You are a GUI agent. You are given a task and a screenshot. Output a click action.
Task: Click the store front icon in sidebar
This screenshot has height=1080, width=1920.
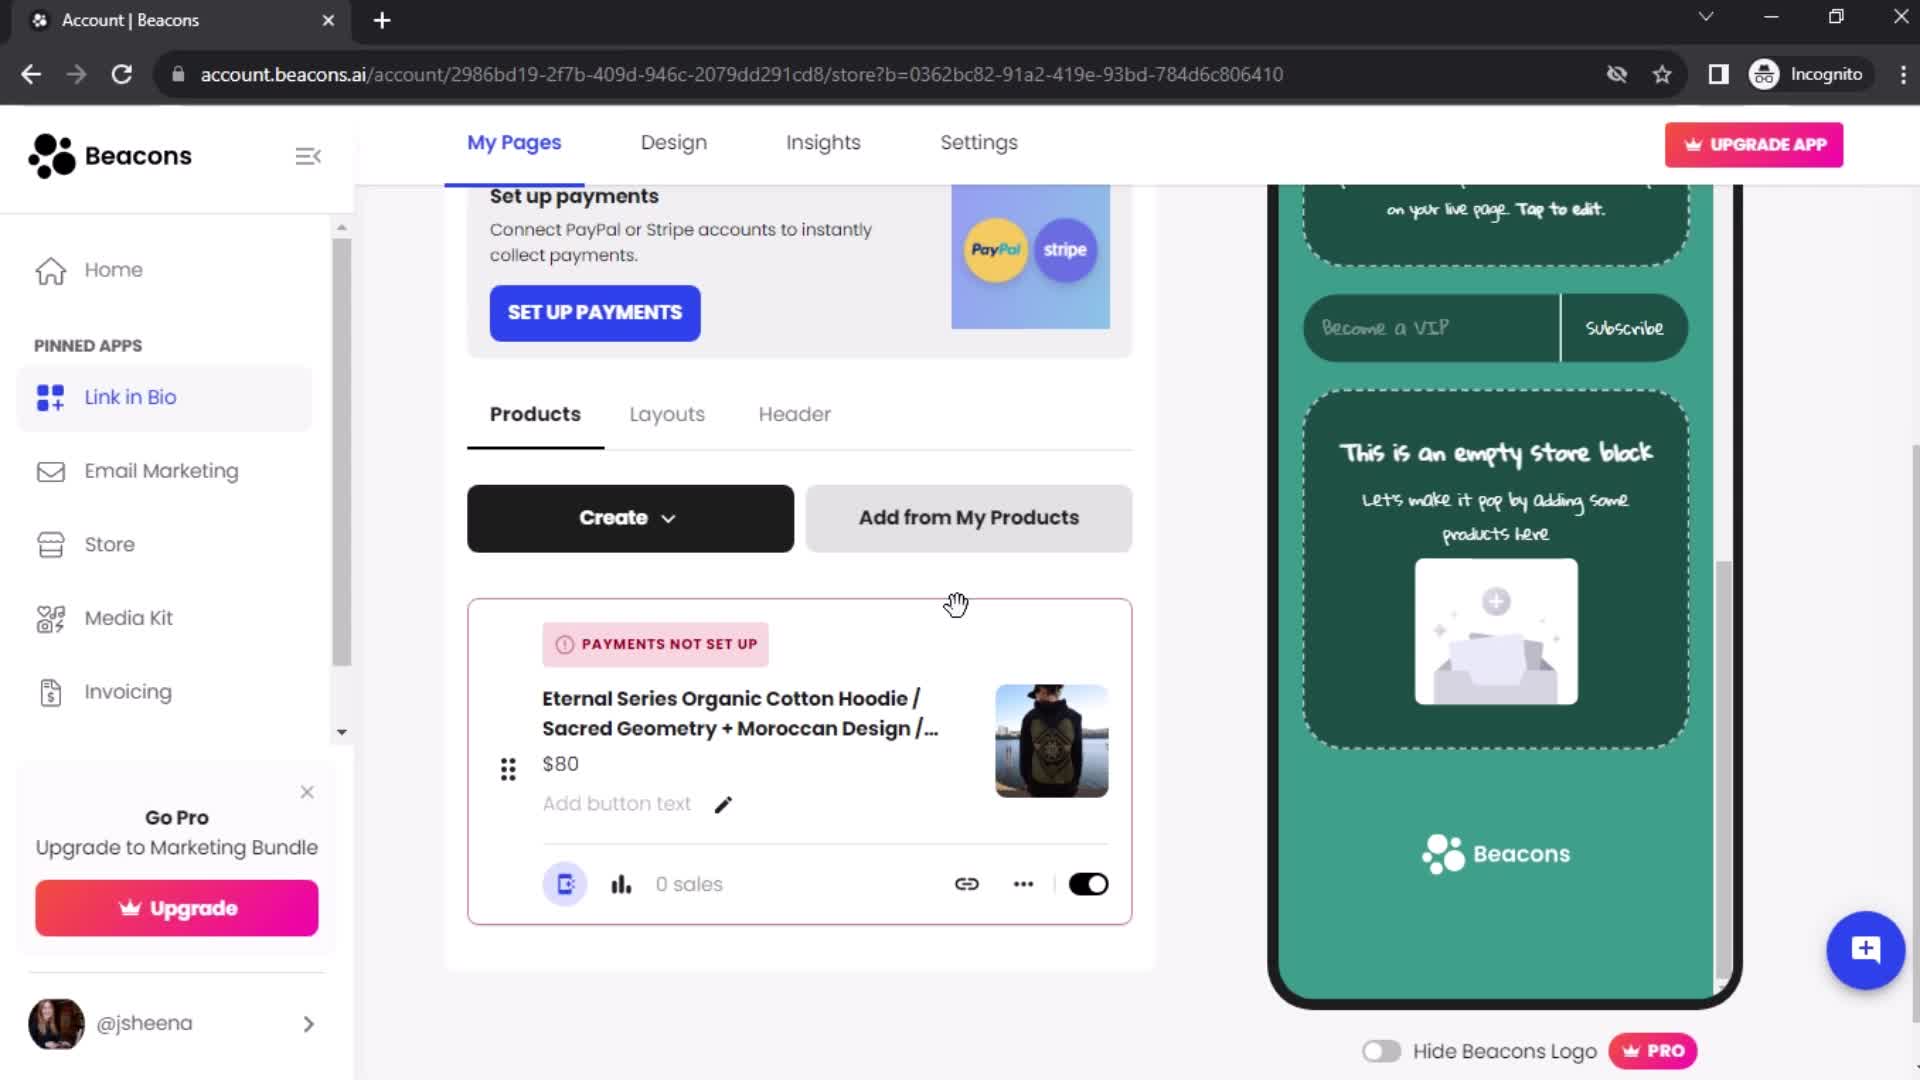50,543
